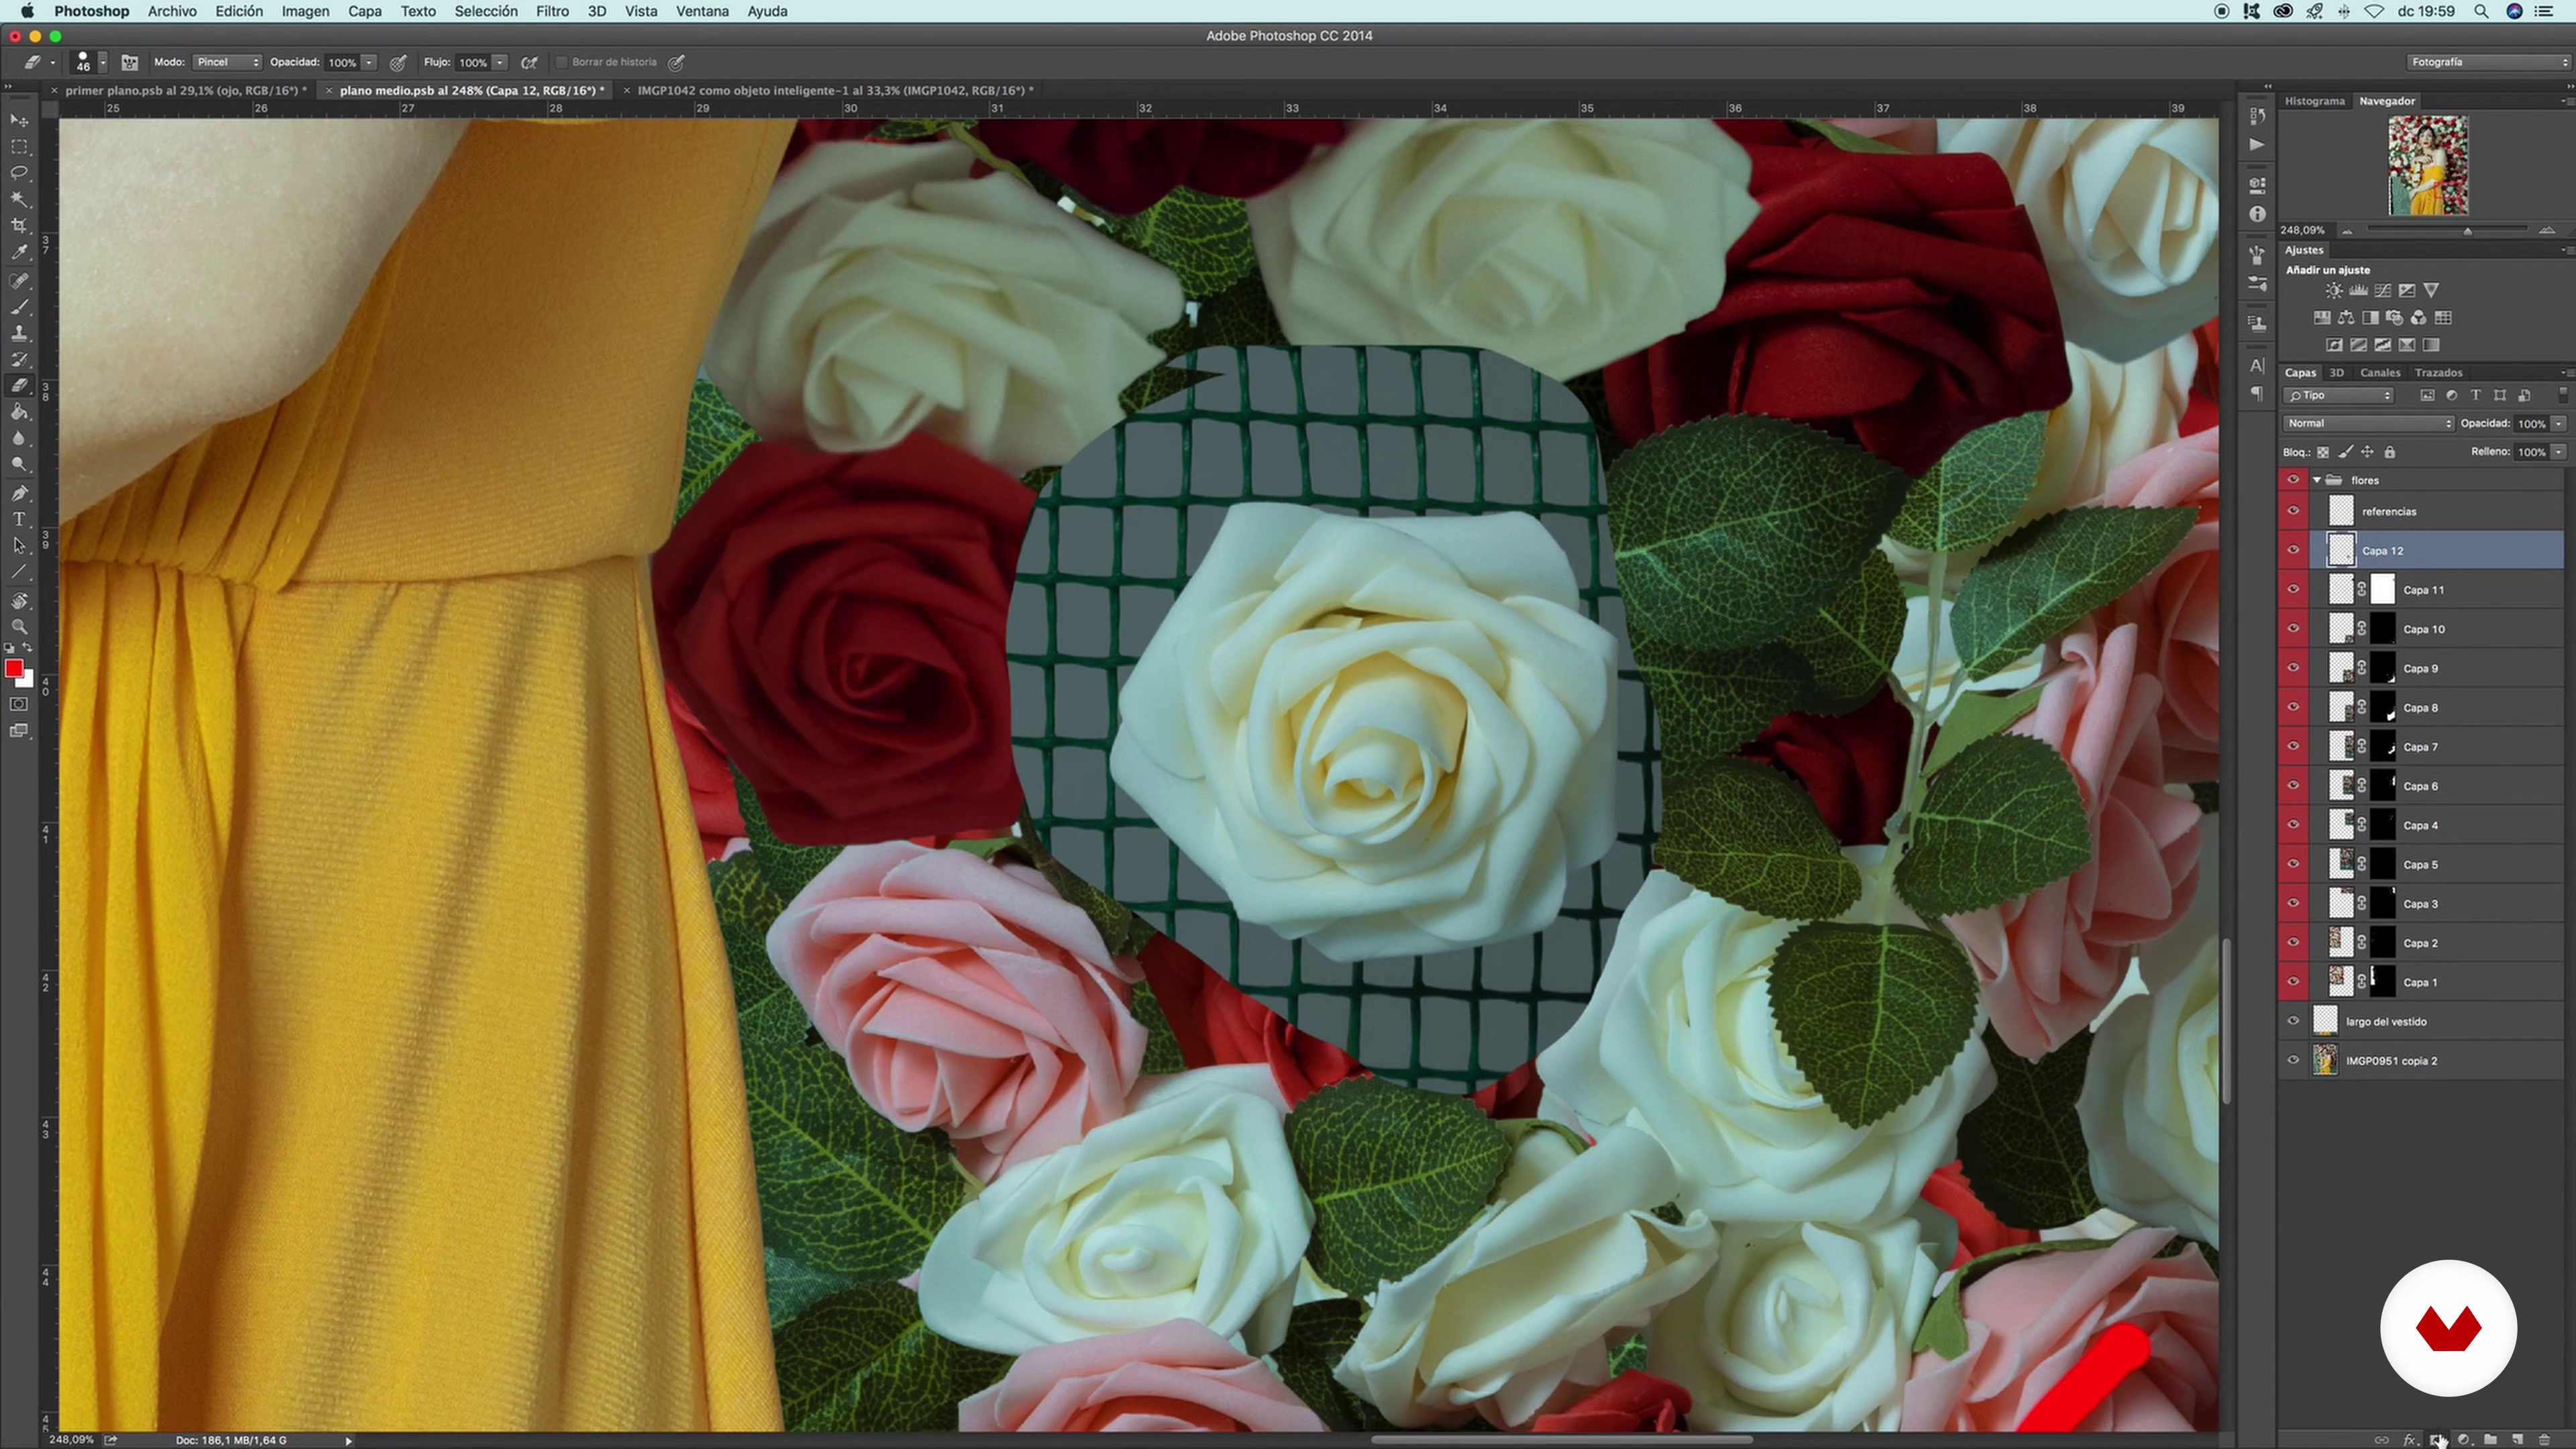Open the layer Opacidad dropdown arrow
The image size is (2576, 1449).
[2558, 424]
